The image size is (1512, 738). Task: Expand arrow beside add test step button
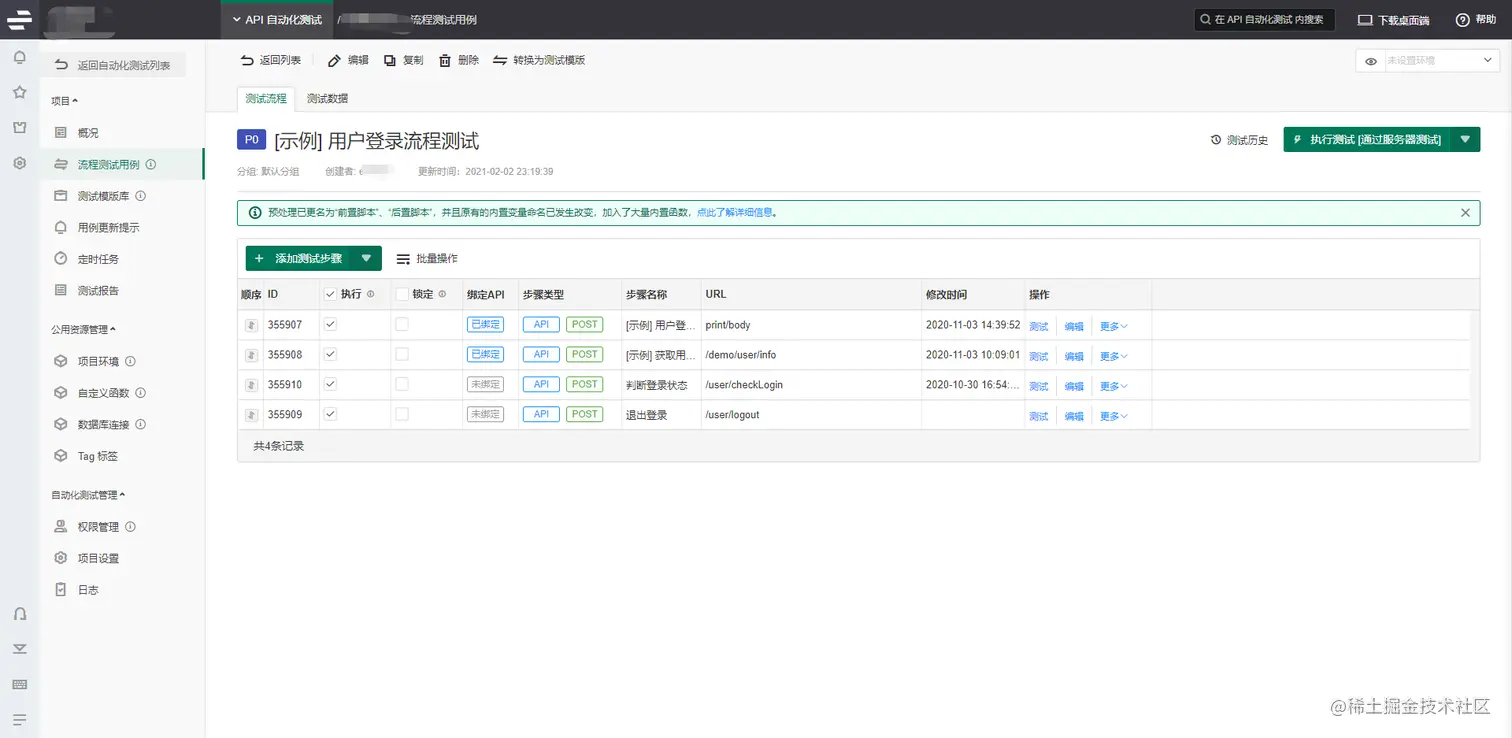tap(366, 258)
